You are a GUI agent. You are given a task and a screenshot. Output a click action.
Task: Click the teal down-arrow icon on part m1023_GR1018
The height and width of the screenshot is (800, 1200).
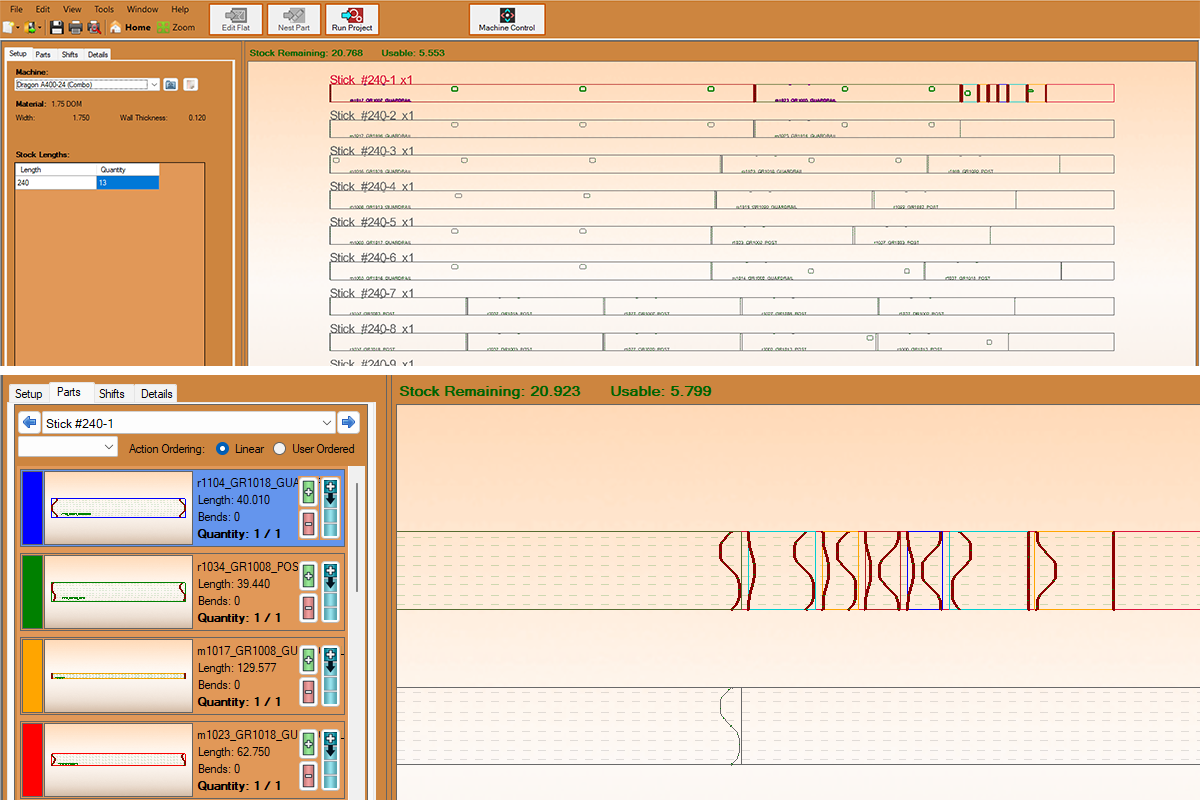(x=330, y=759)
